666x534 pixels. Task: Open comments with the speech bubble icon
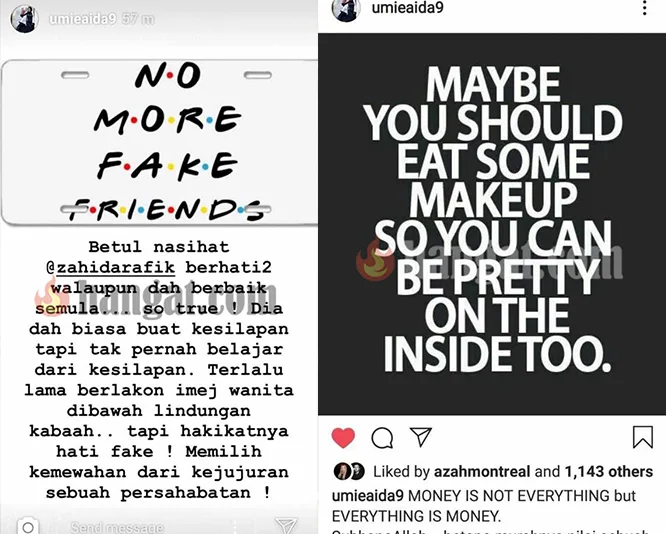(x=382, y=438)
